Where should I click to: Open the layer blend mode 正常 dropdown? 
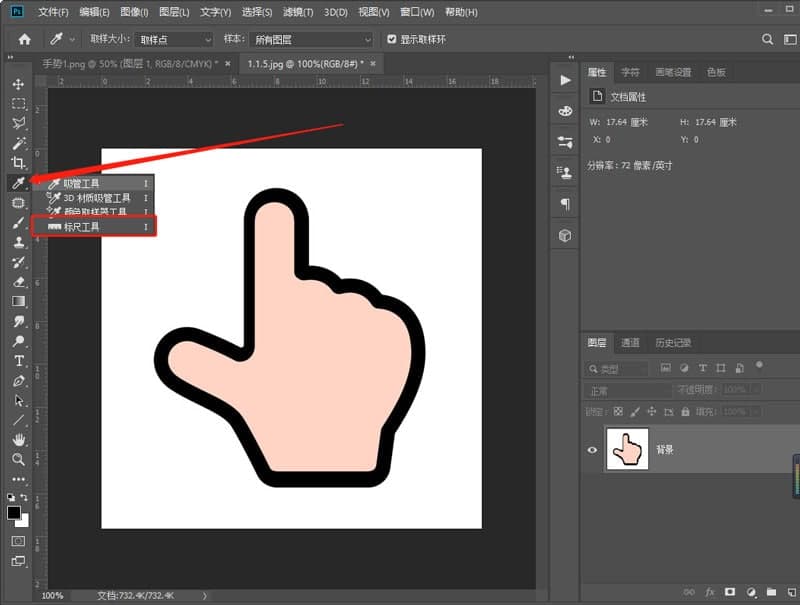tap(628, 390)
